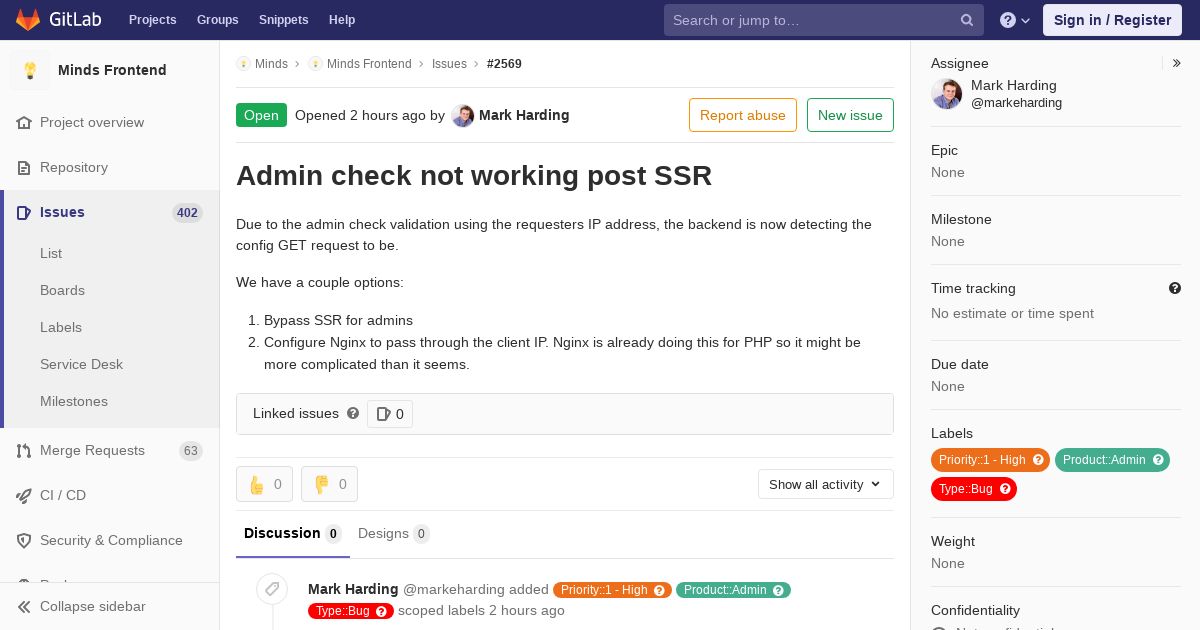Viewport: 1200px width, 630px height.
Task: Click the 402 issues count badge
Action: [187, 212]
